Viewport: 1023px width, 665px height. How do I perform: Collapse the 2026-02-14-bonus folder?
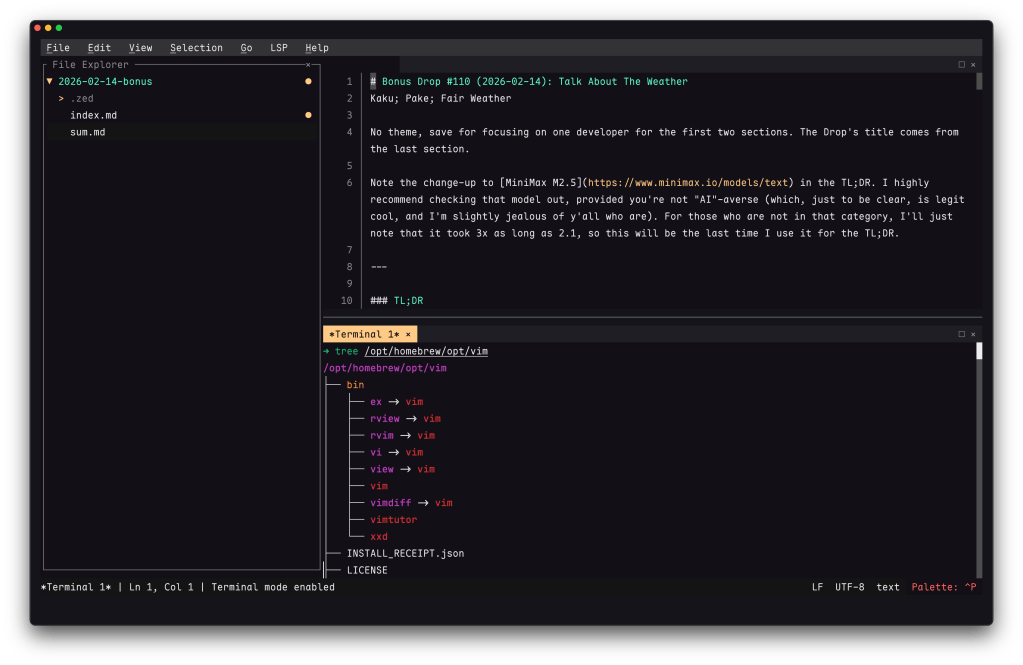[x=50, y=82]
